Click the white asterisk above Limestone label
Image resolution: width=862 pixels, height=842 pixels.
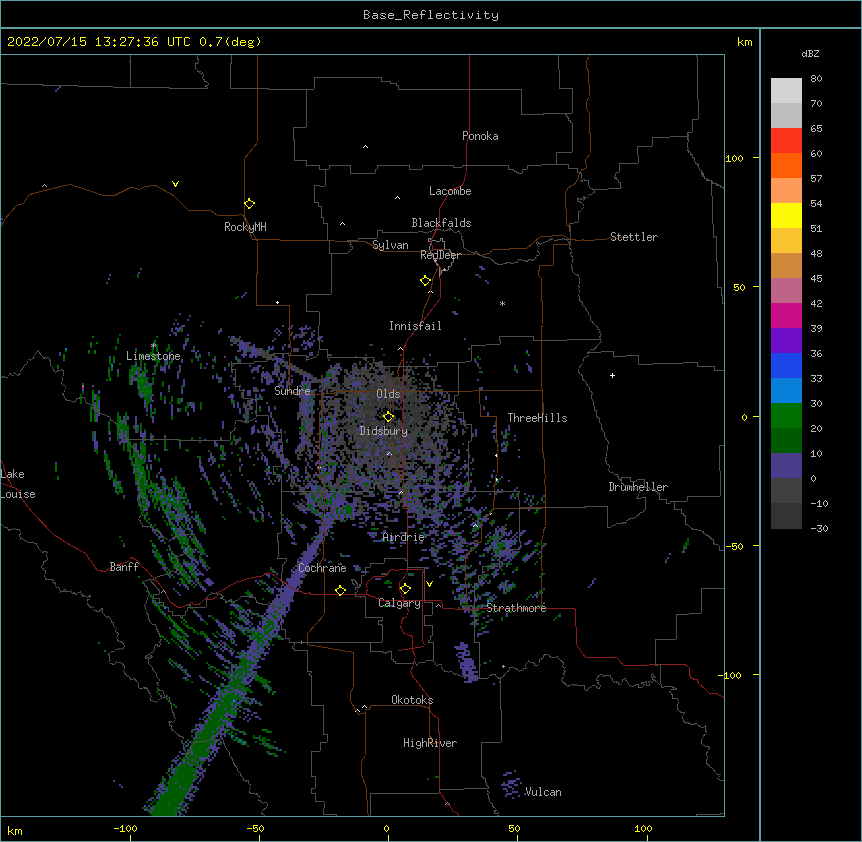(x=153, y=346)
